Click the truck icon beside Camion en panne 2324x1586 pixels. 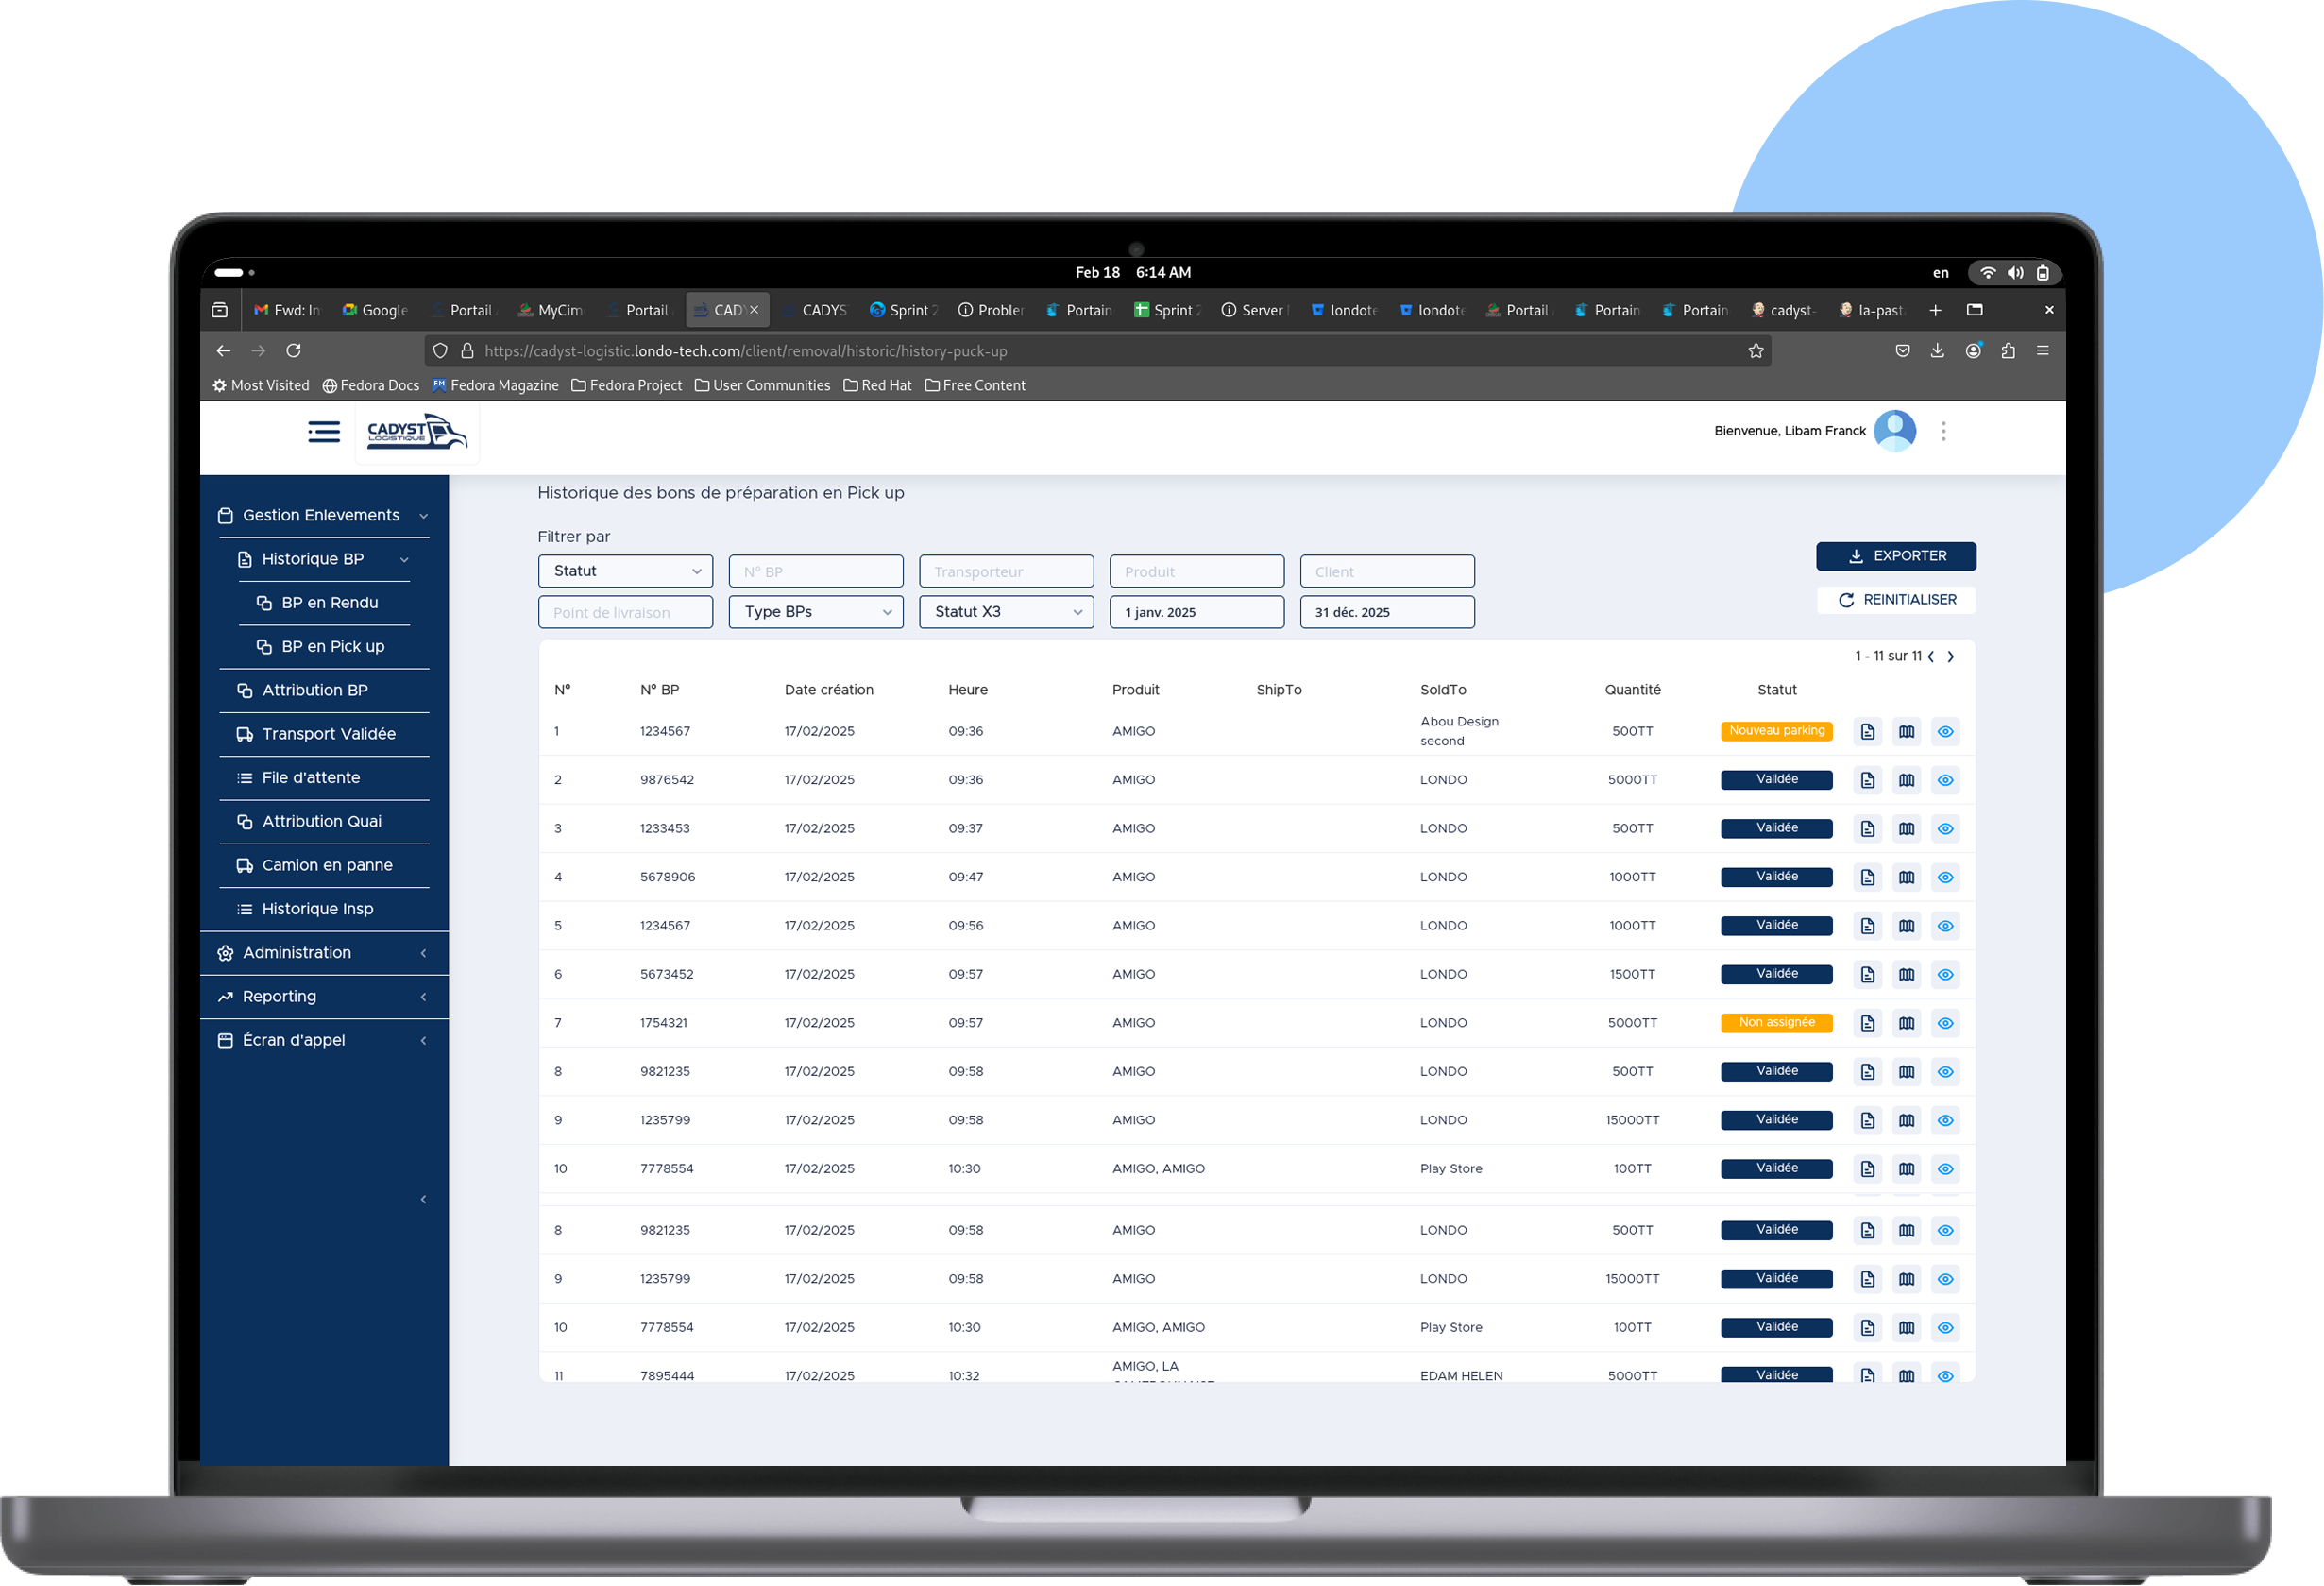(x=245, y=865)
